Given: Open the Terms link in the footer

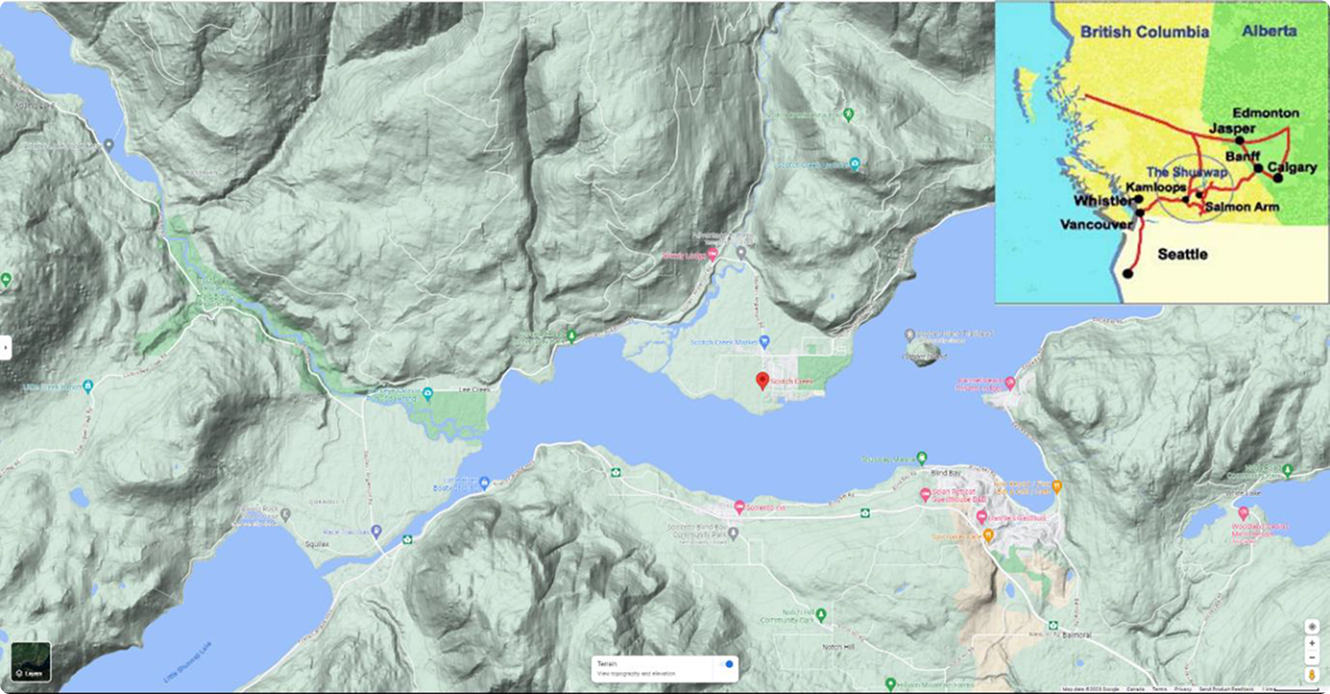Looking at the screenshot, I should 1159,689.
